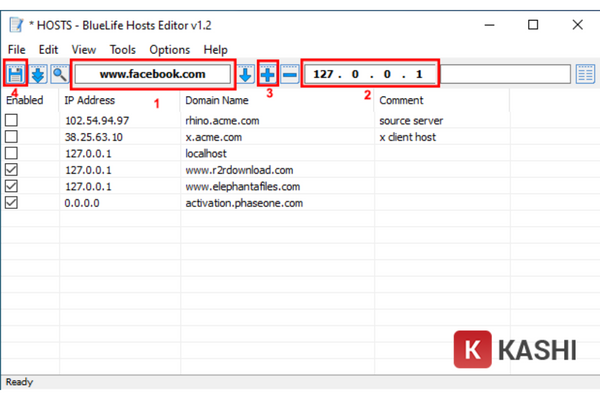Click the blue down arrow after domain field
The height and width of the screenshot is (400, 600).
pos(246,74)
